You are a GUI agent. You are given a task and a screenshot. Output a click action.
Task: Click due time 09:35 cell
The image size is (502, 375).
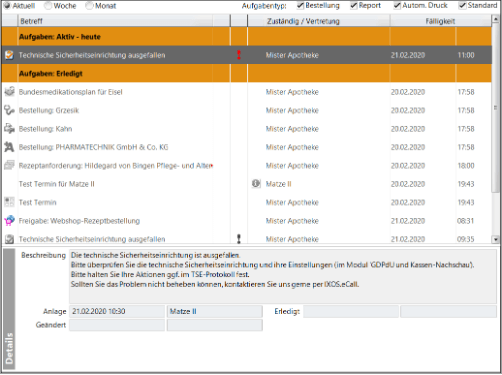click(466, 239)
